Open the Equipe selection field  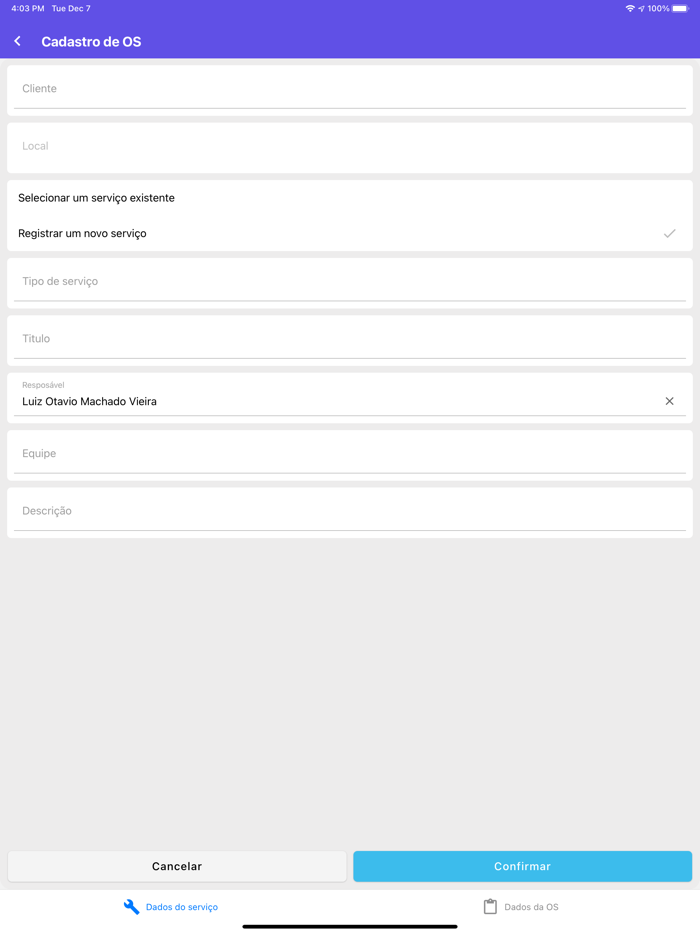pos(350,454)
